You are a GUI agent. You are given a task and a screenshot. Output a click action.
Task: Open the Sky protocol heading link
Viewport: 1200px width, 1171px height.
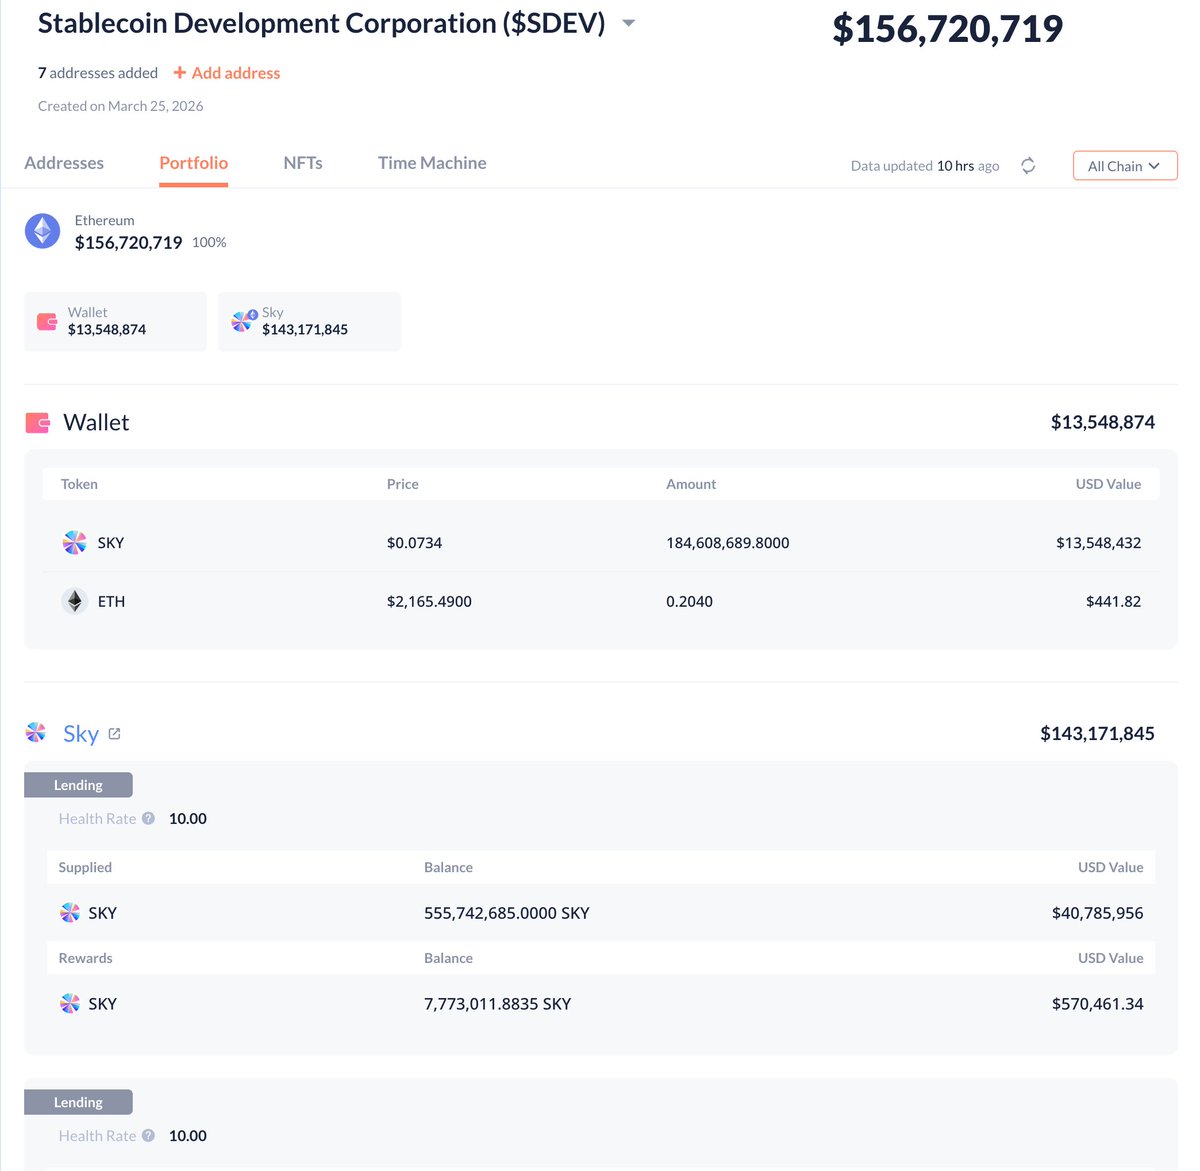[81, 734]
